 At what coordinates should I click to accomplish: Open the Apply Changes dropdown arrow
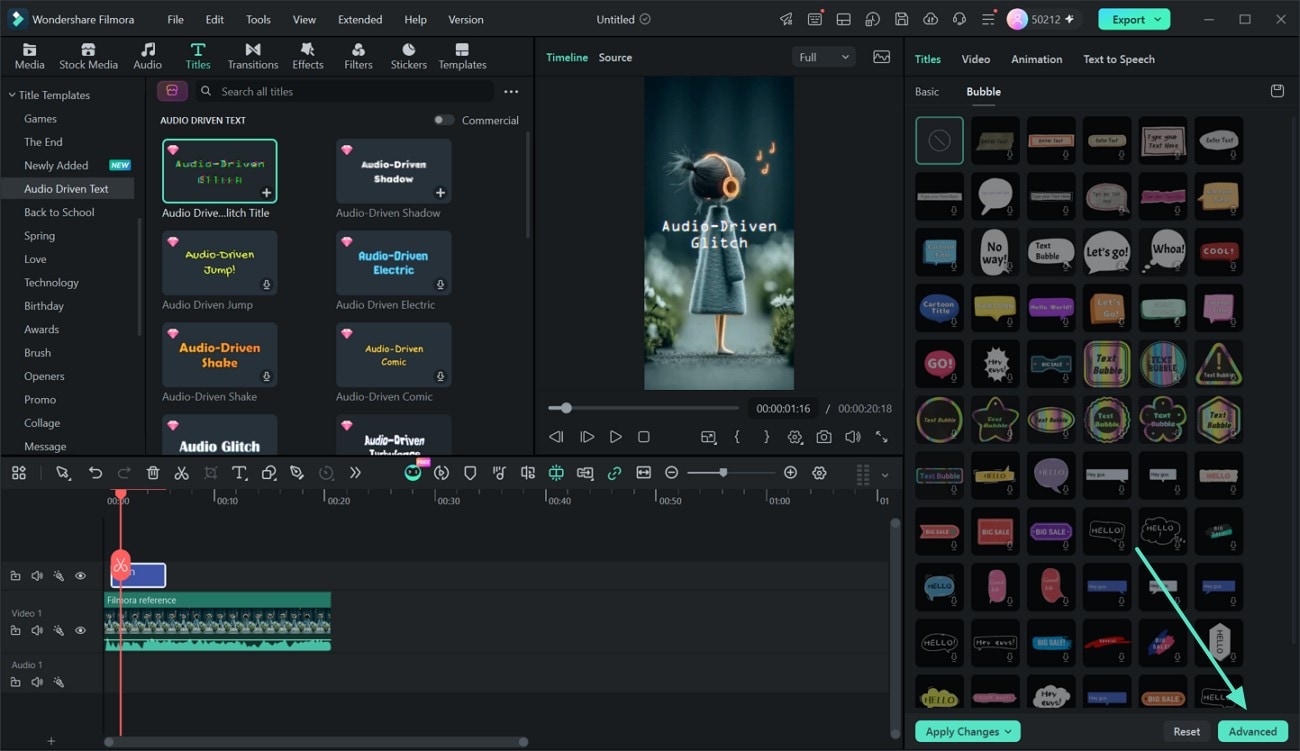1009,732
